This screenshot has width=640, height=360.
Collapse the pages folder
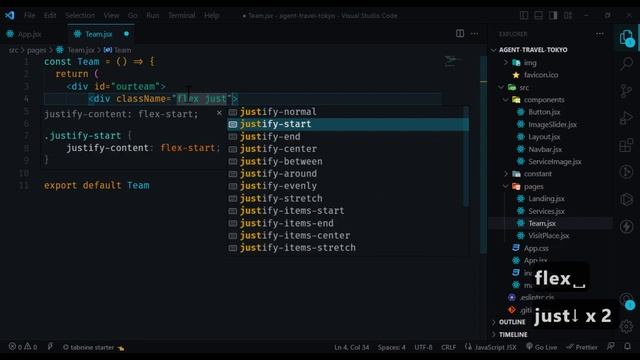[x=533, y=187]
